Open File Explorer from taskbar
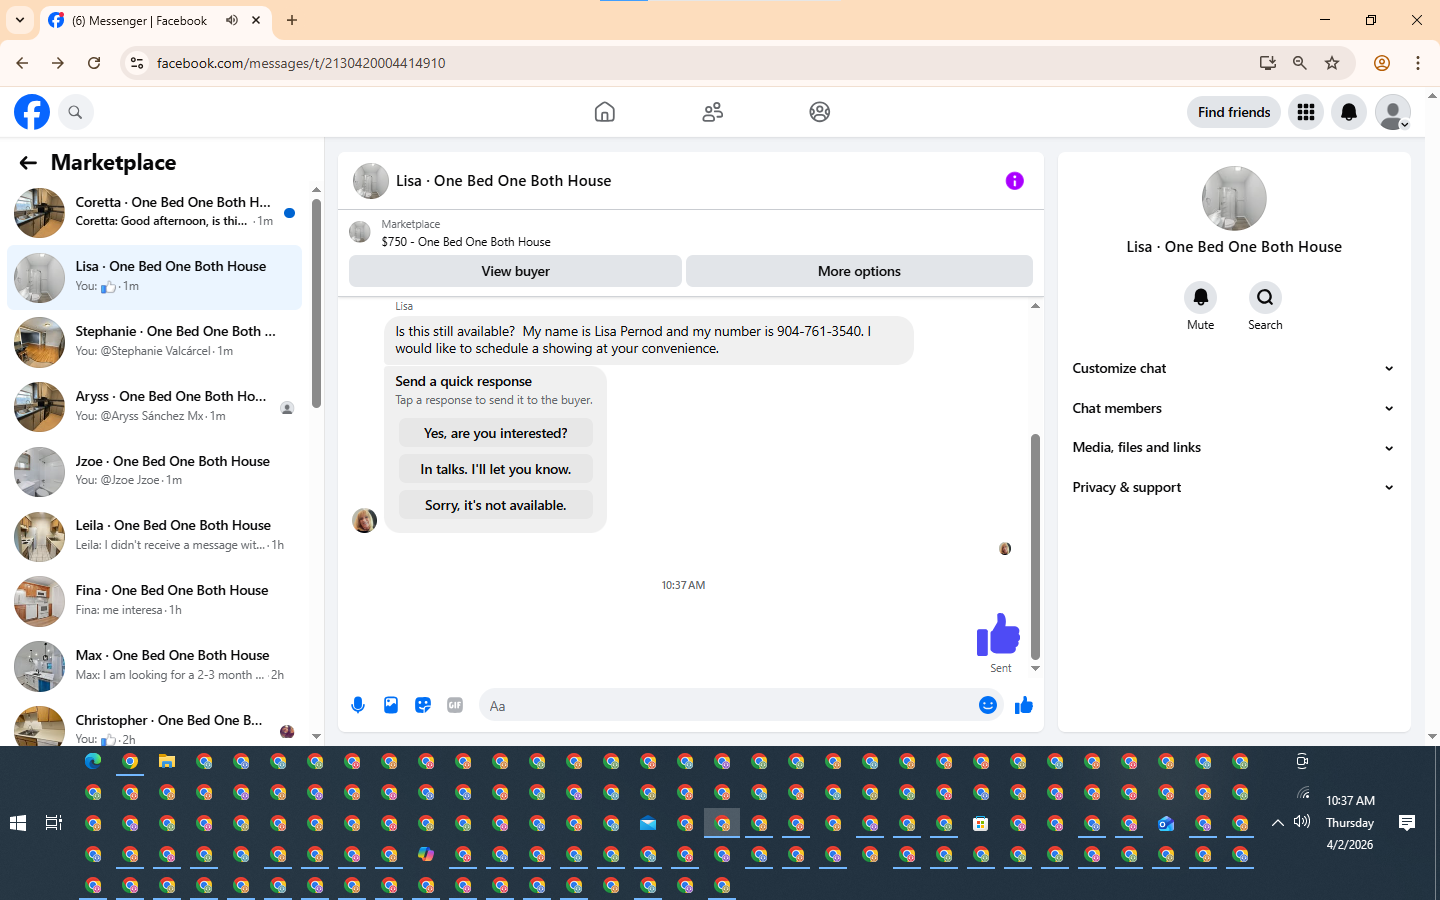 tap(167, 762)
